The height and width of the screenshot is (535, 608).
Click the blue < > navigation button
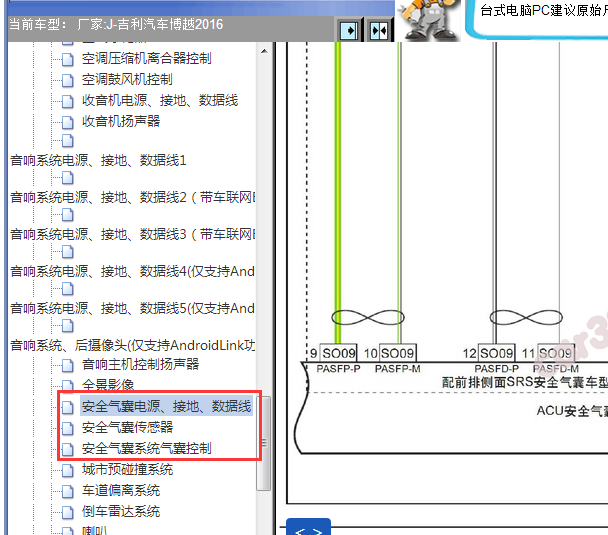308,527
